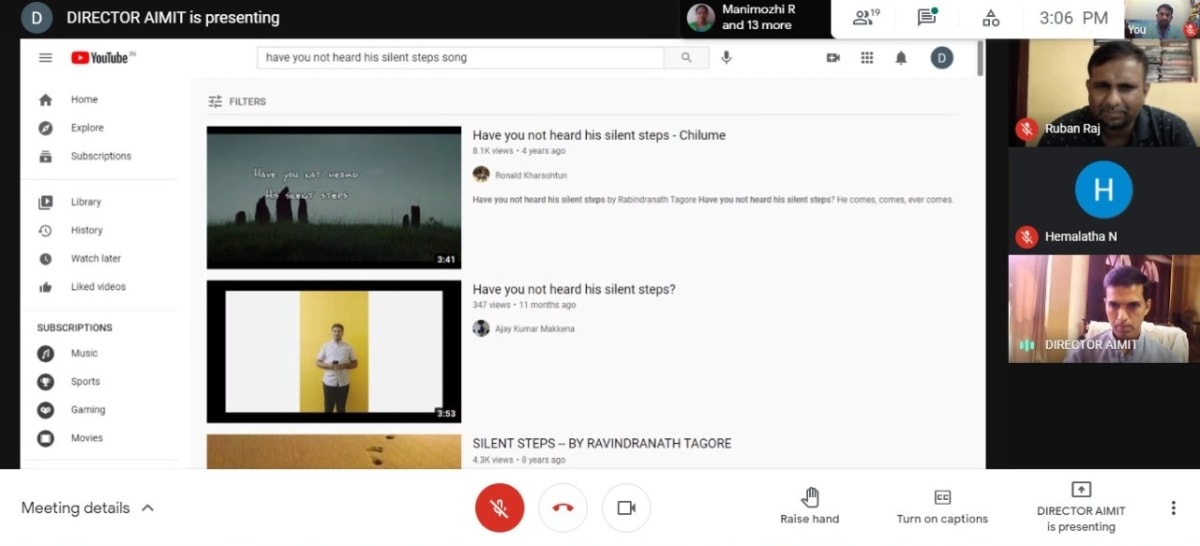This screenshot has width=1200, height=546.
Task: Start voice search with microphone icon
Action: coord(726,58)
